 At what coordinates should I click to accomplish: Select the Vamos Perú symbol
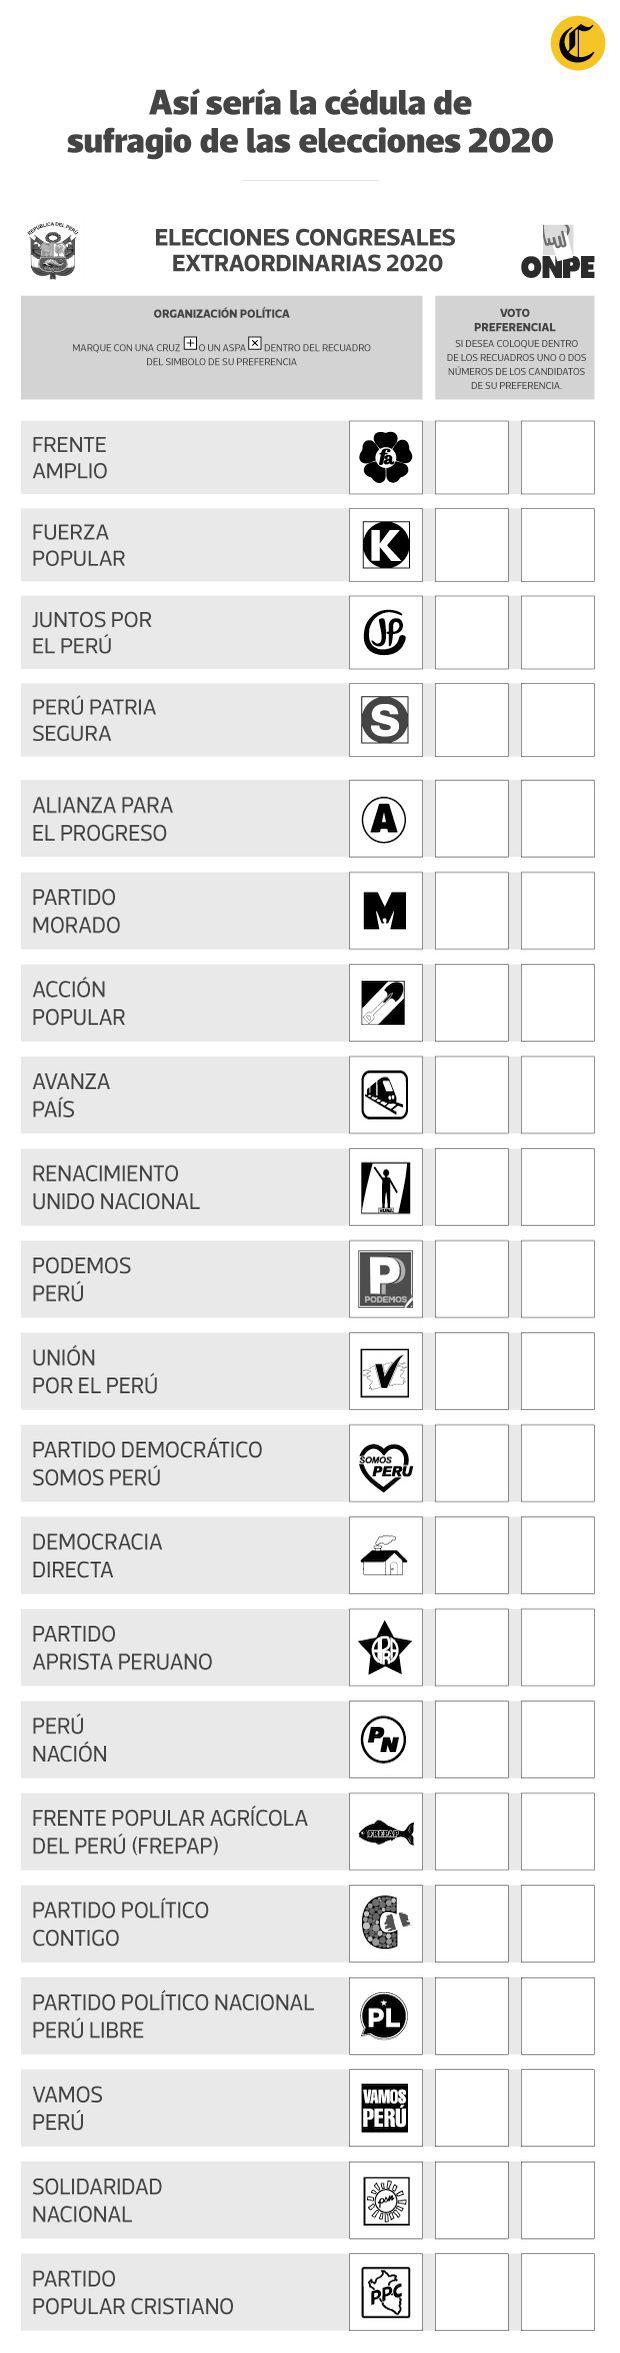(x=385, y=2108)
